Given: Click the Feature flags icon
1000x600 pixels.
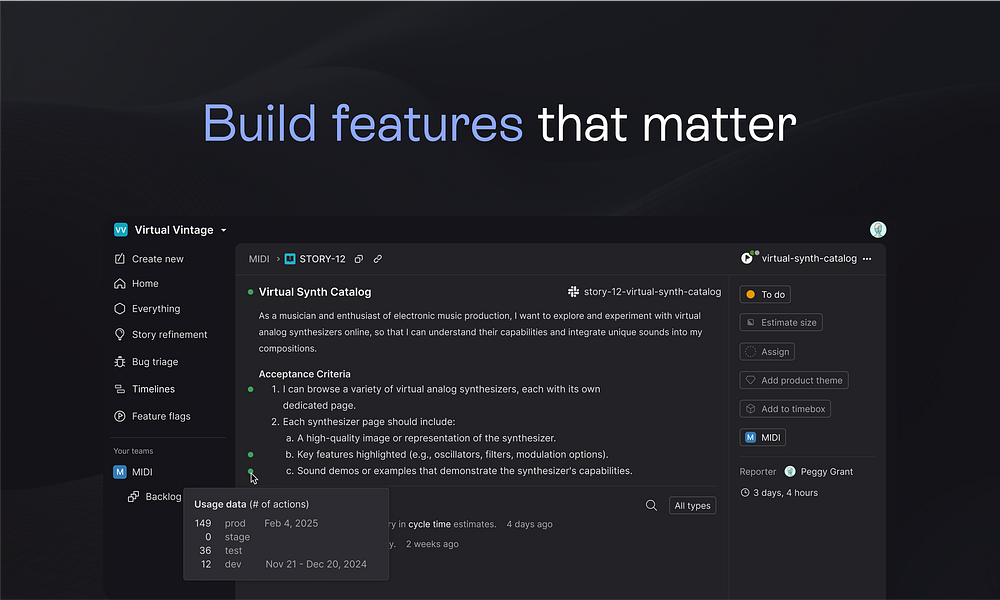Looking at the screenshot, I should tap(119, 416).
